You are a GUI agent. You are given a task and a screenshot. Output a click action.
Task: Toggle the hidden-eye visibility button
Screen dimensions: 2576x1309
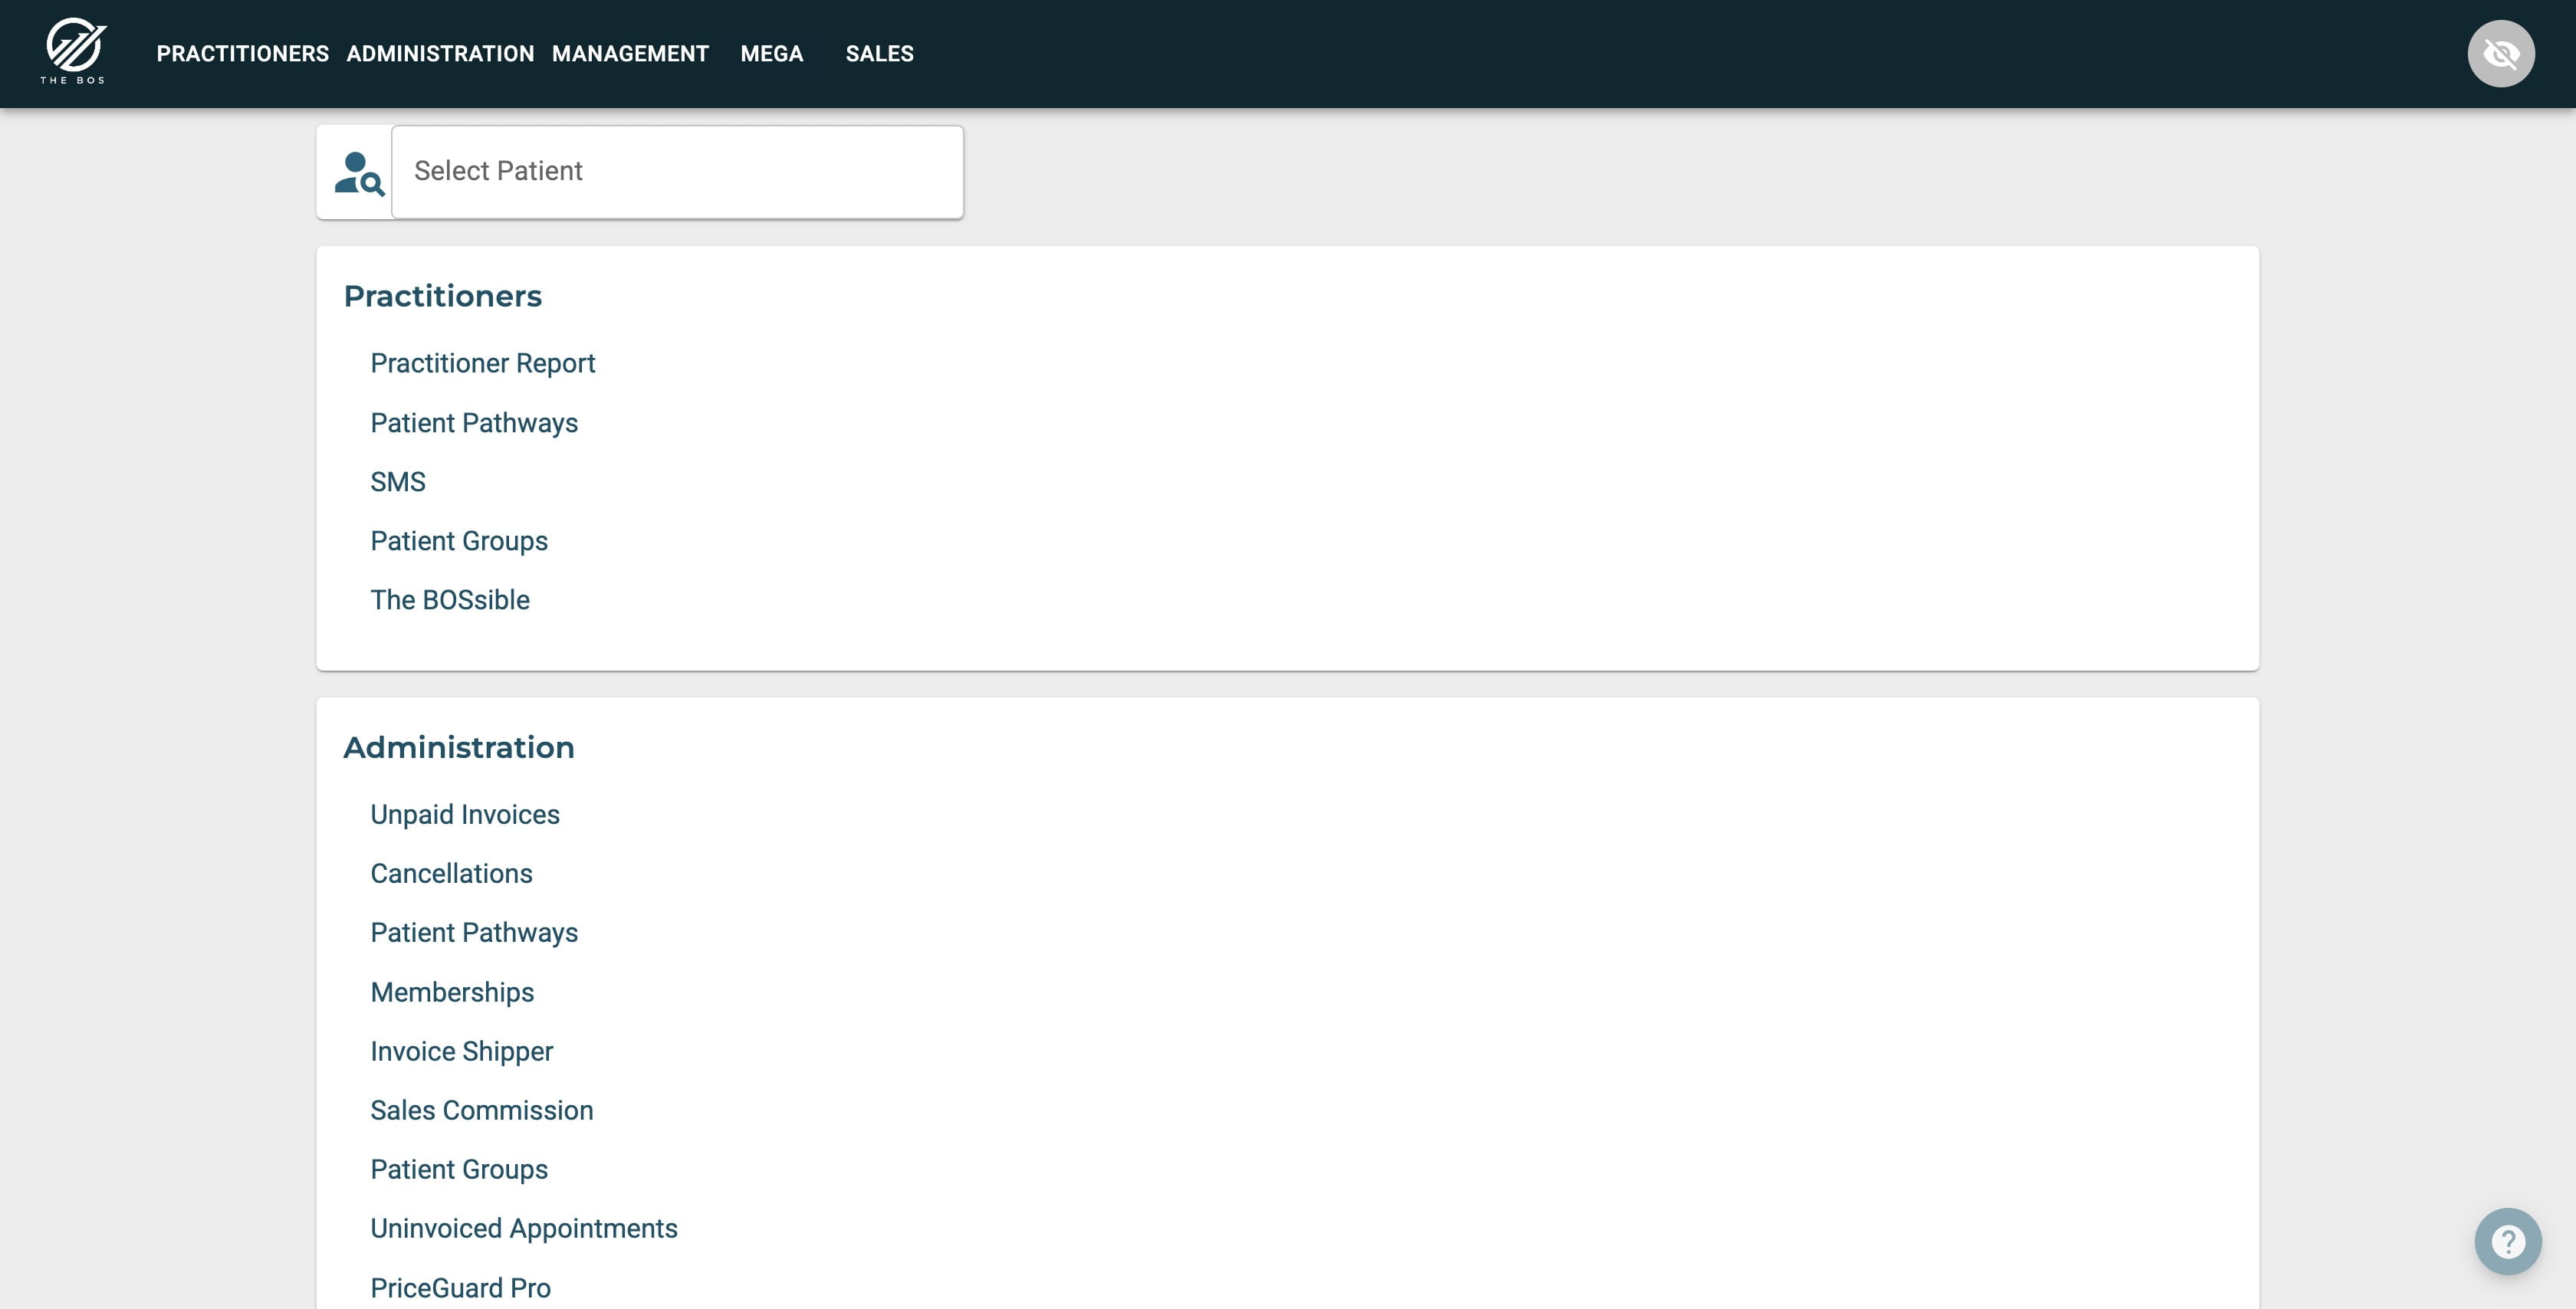[2500, 53]
